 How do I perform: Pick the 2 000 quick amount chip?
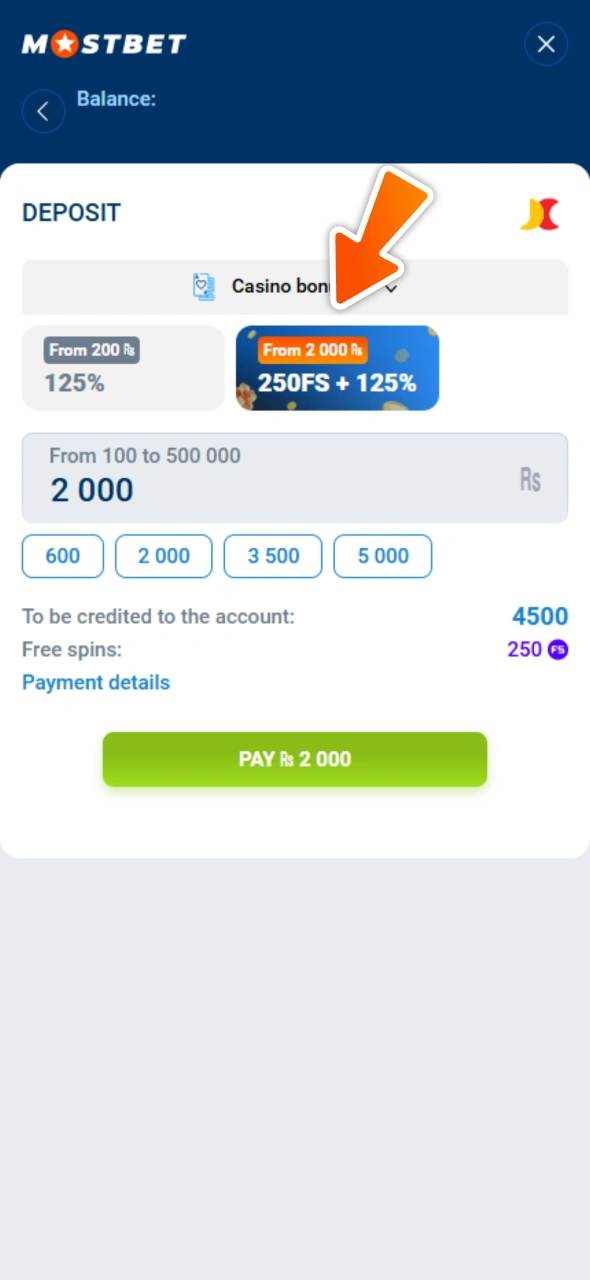[x=163, y=556]
